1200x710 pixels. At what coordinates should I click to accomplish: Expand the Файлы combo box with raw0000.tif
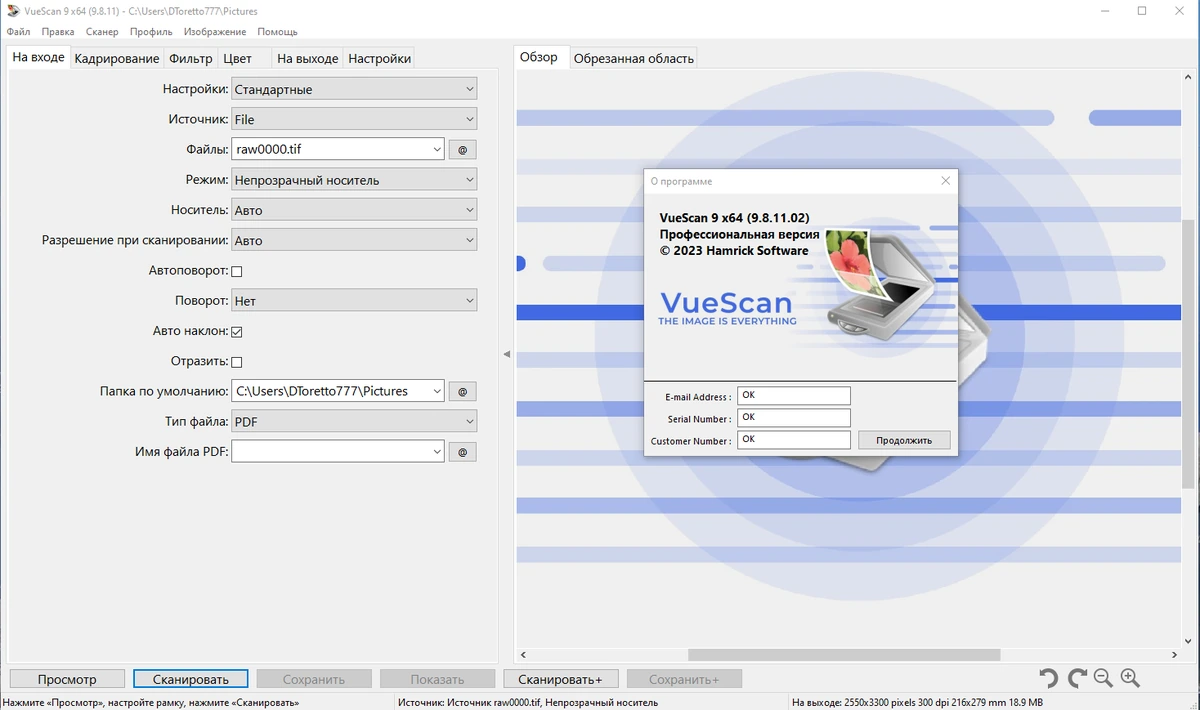(x=437, y=150)
